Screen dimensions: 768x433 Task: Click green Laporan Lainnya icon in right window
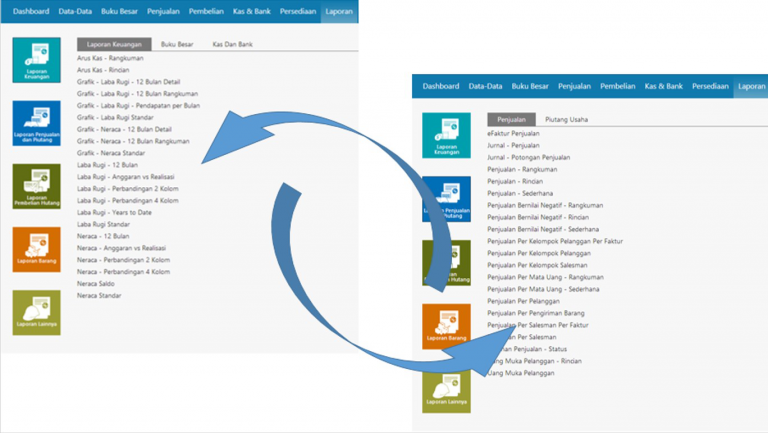click(446, 389)
